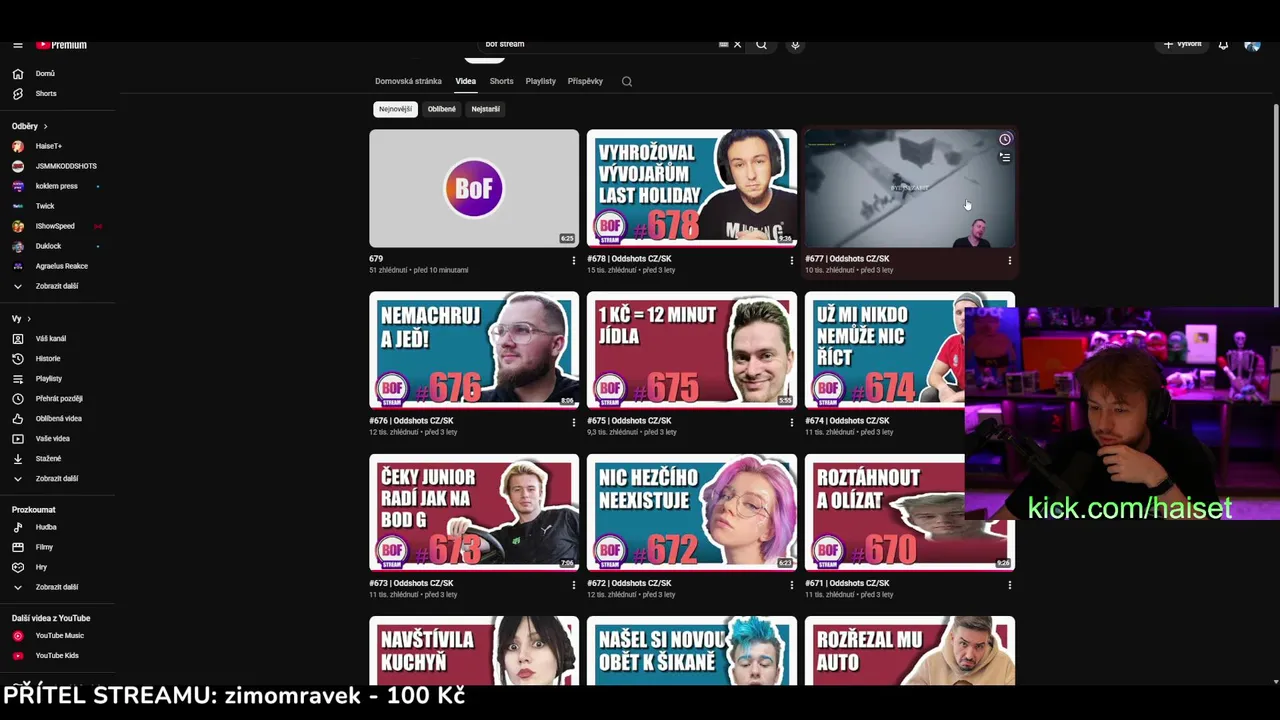Open the notifications bell
Image resolution: width=1280 pixels, height=720 pixels.
[x=1223, y=45]
